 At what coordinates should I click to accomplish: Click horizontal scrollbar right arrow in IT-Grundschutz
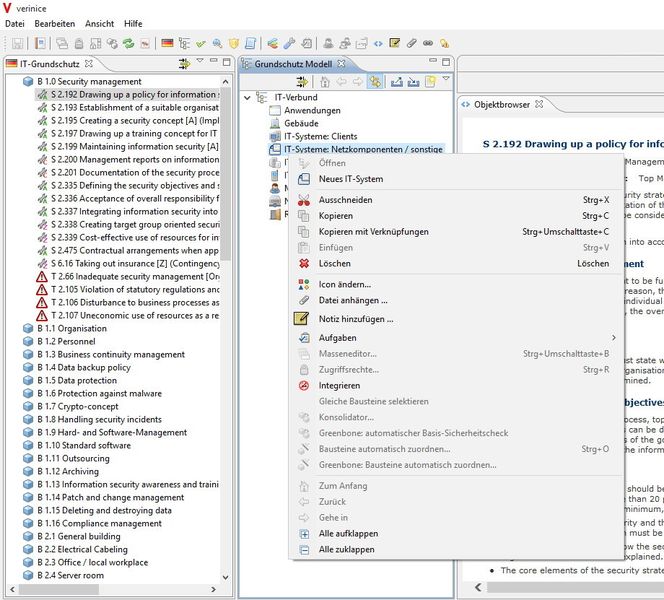coord(213,589)
